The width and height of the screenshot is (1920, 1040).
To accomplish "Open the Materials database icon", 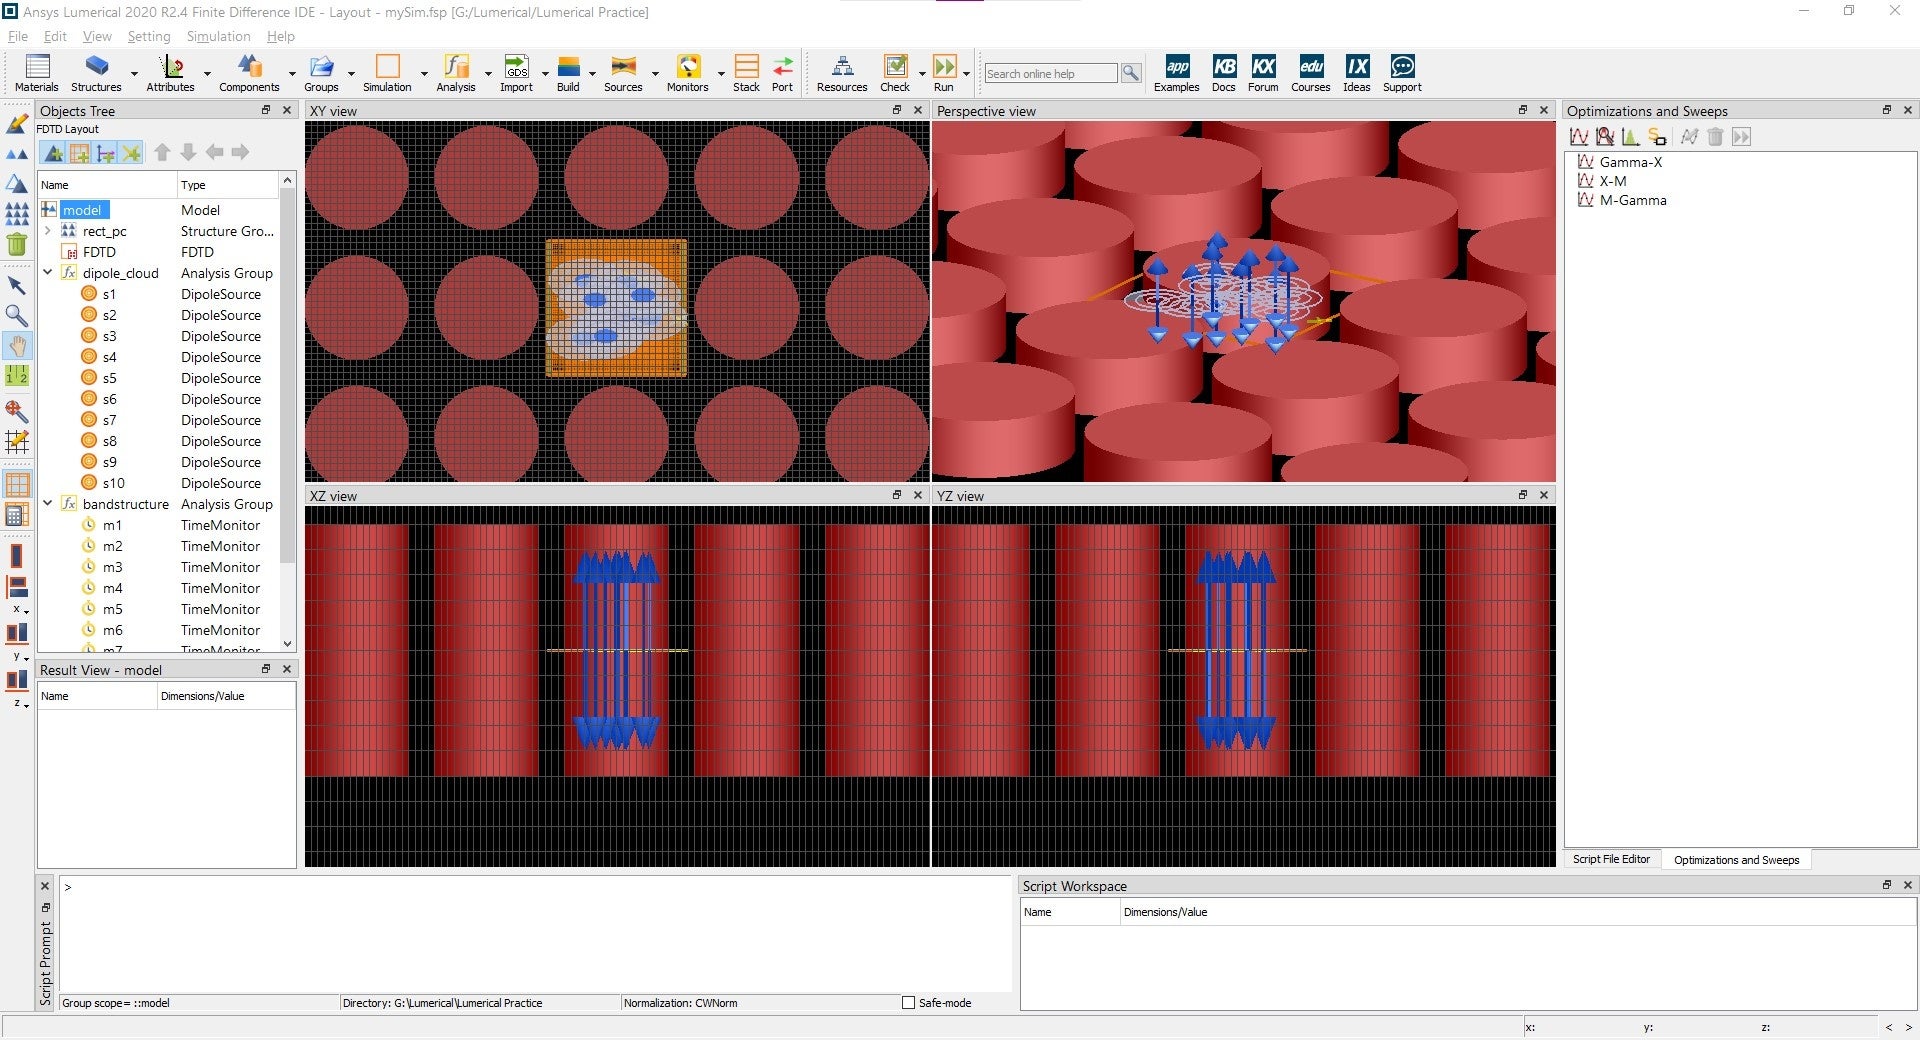I will (37, 67).
